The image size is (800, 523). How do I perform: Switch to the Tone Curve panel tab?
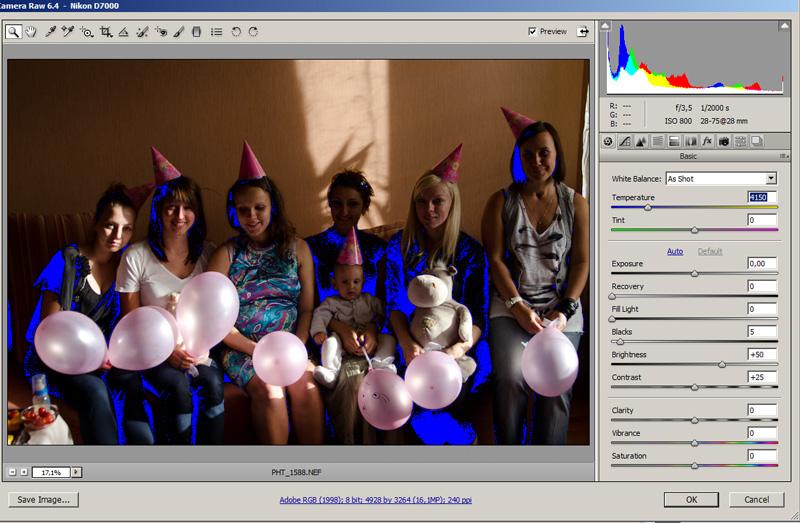tap(624, 141)
